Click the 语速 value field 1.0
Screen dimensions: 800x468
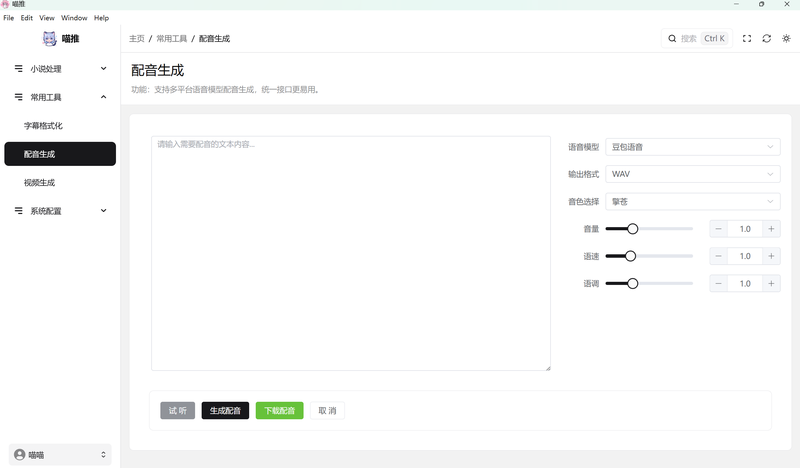point(745,256)
